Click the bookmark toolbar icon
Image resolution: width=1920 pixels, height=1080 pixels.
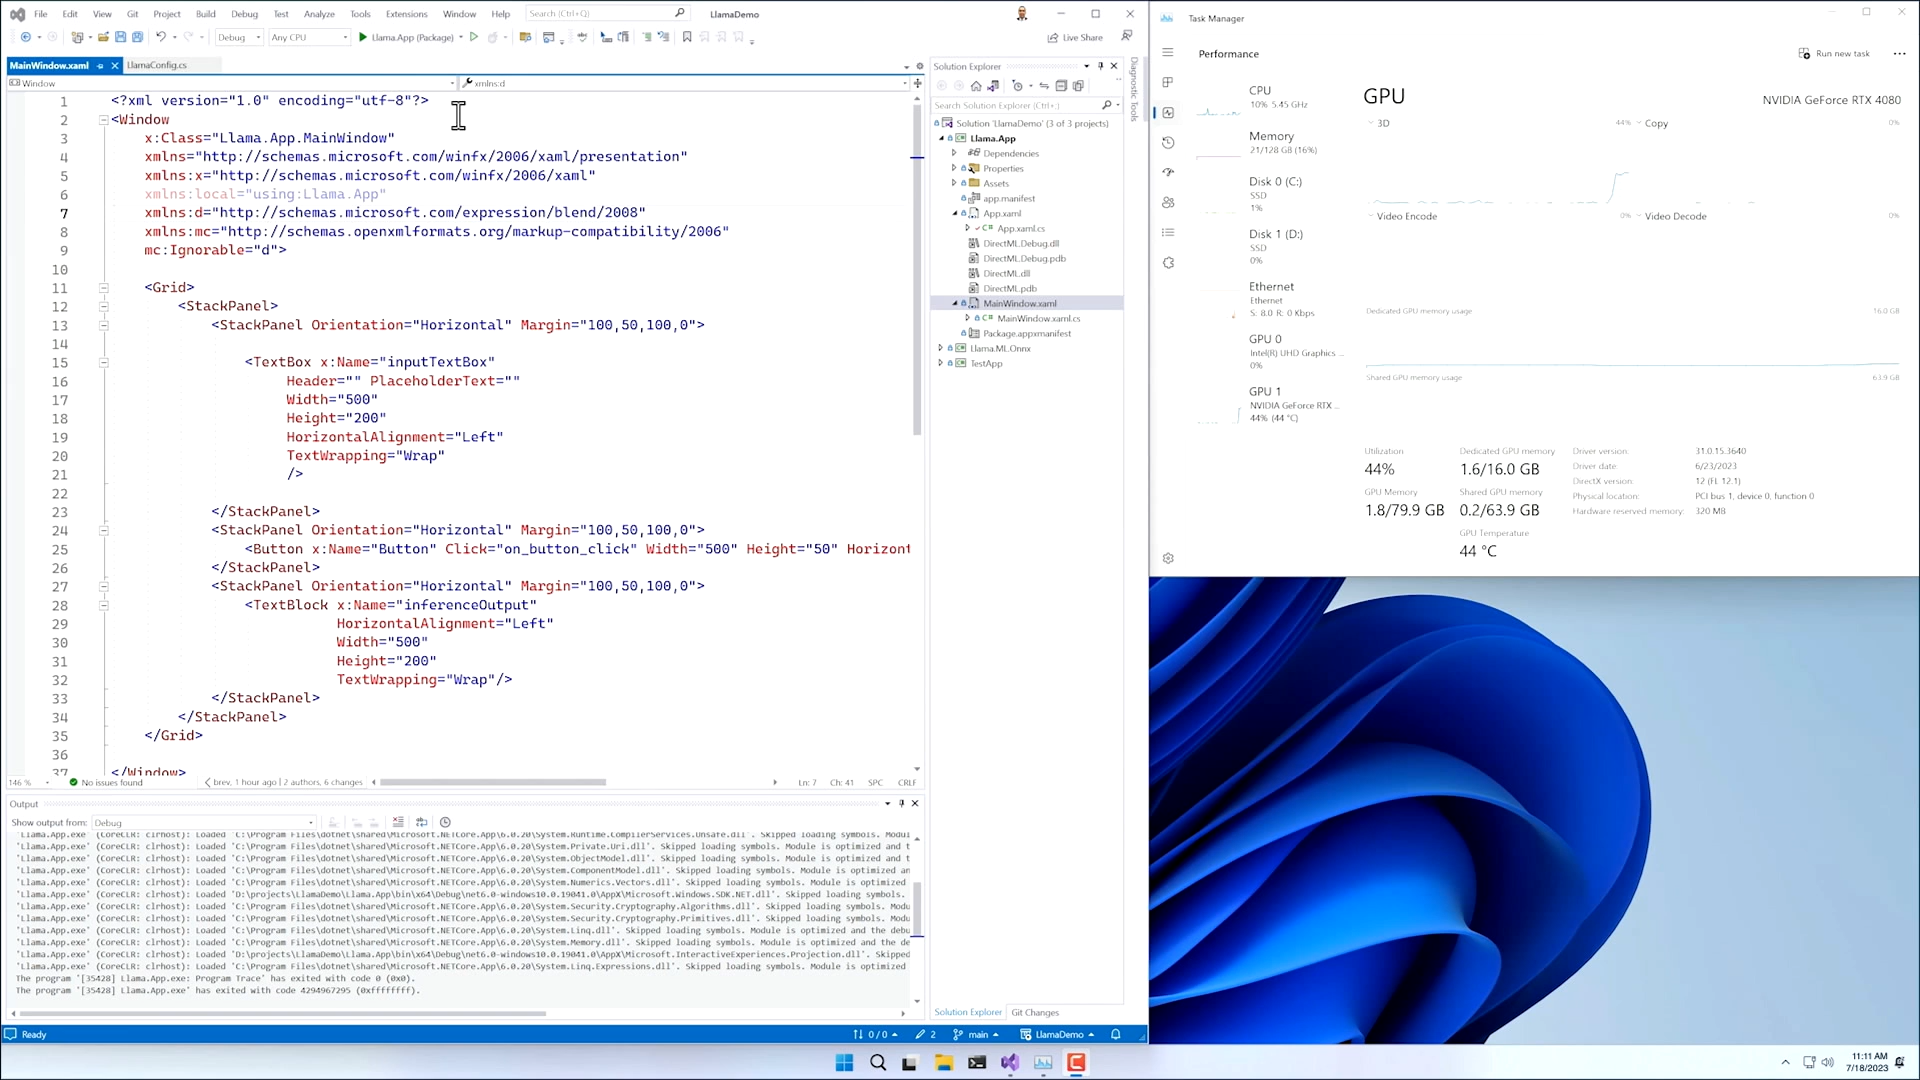coord(687,37)
